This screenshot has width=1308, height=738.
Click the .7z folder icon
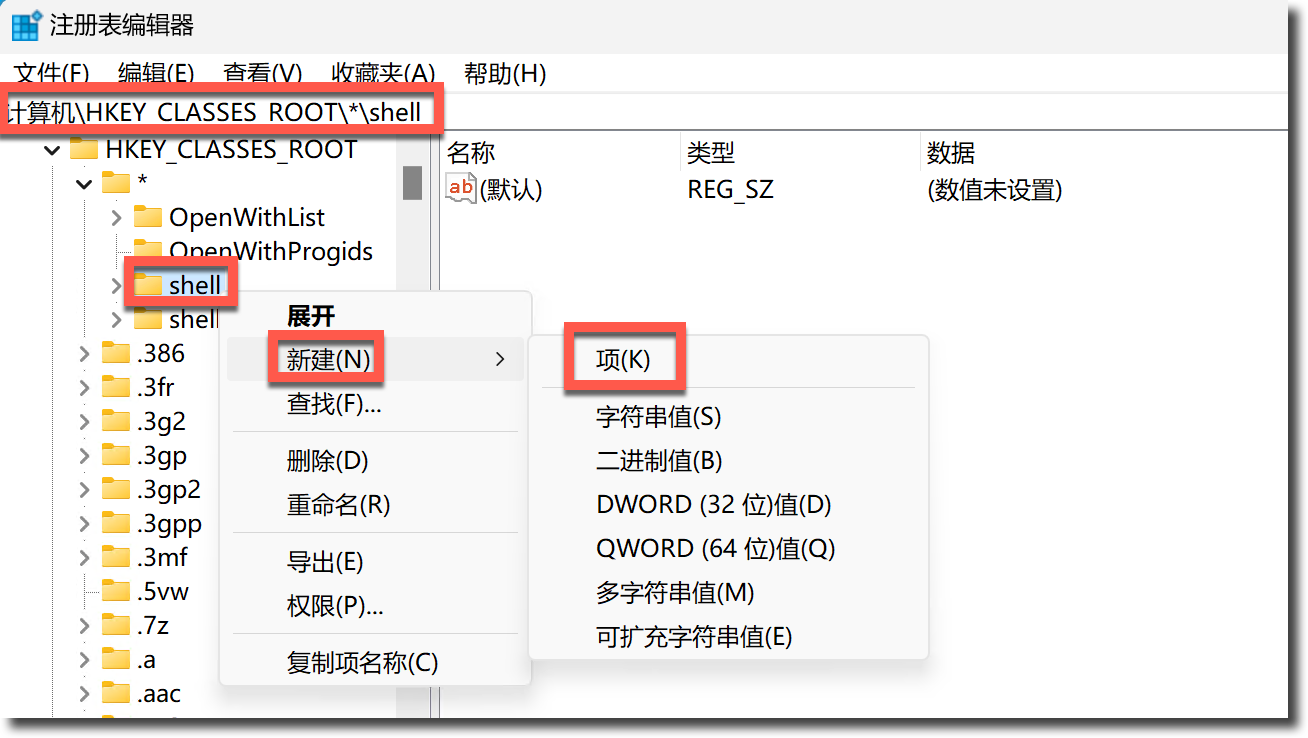click(x=116, y=625)
